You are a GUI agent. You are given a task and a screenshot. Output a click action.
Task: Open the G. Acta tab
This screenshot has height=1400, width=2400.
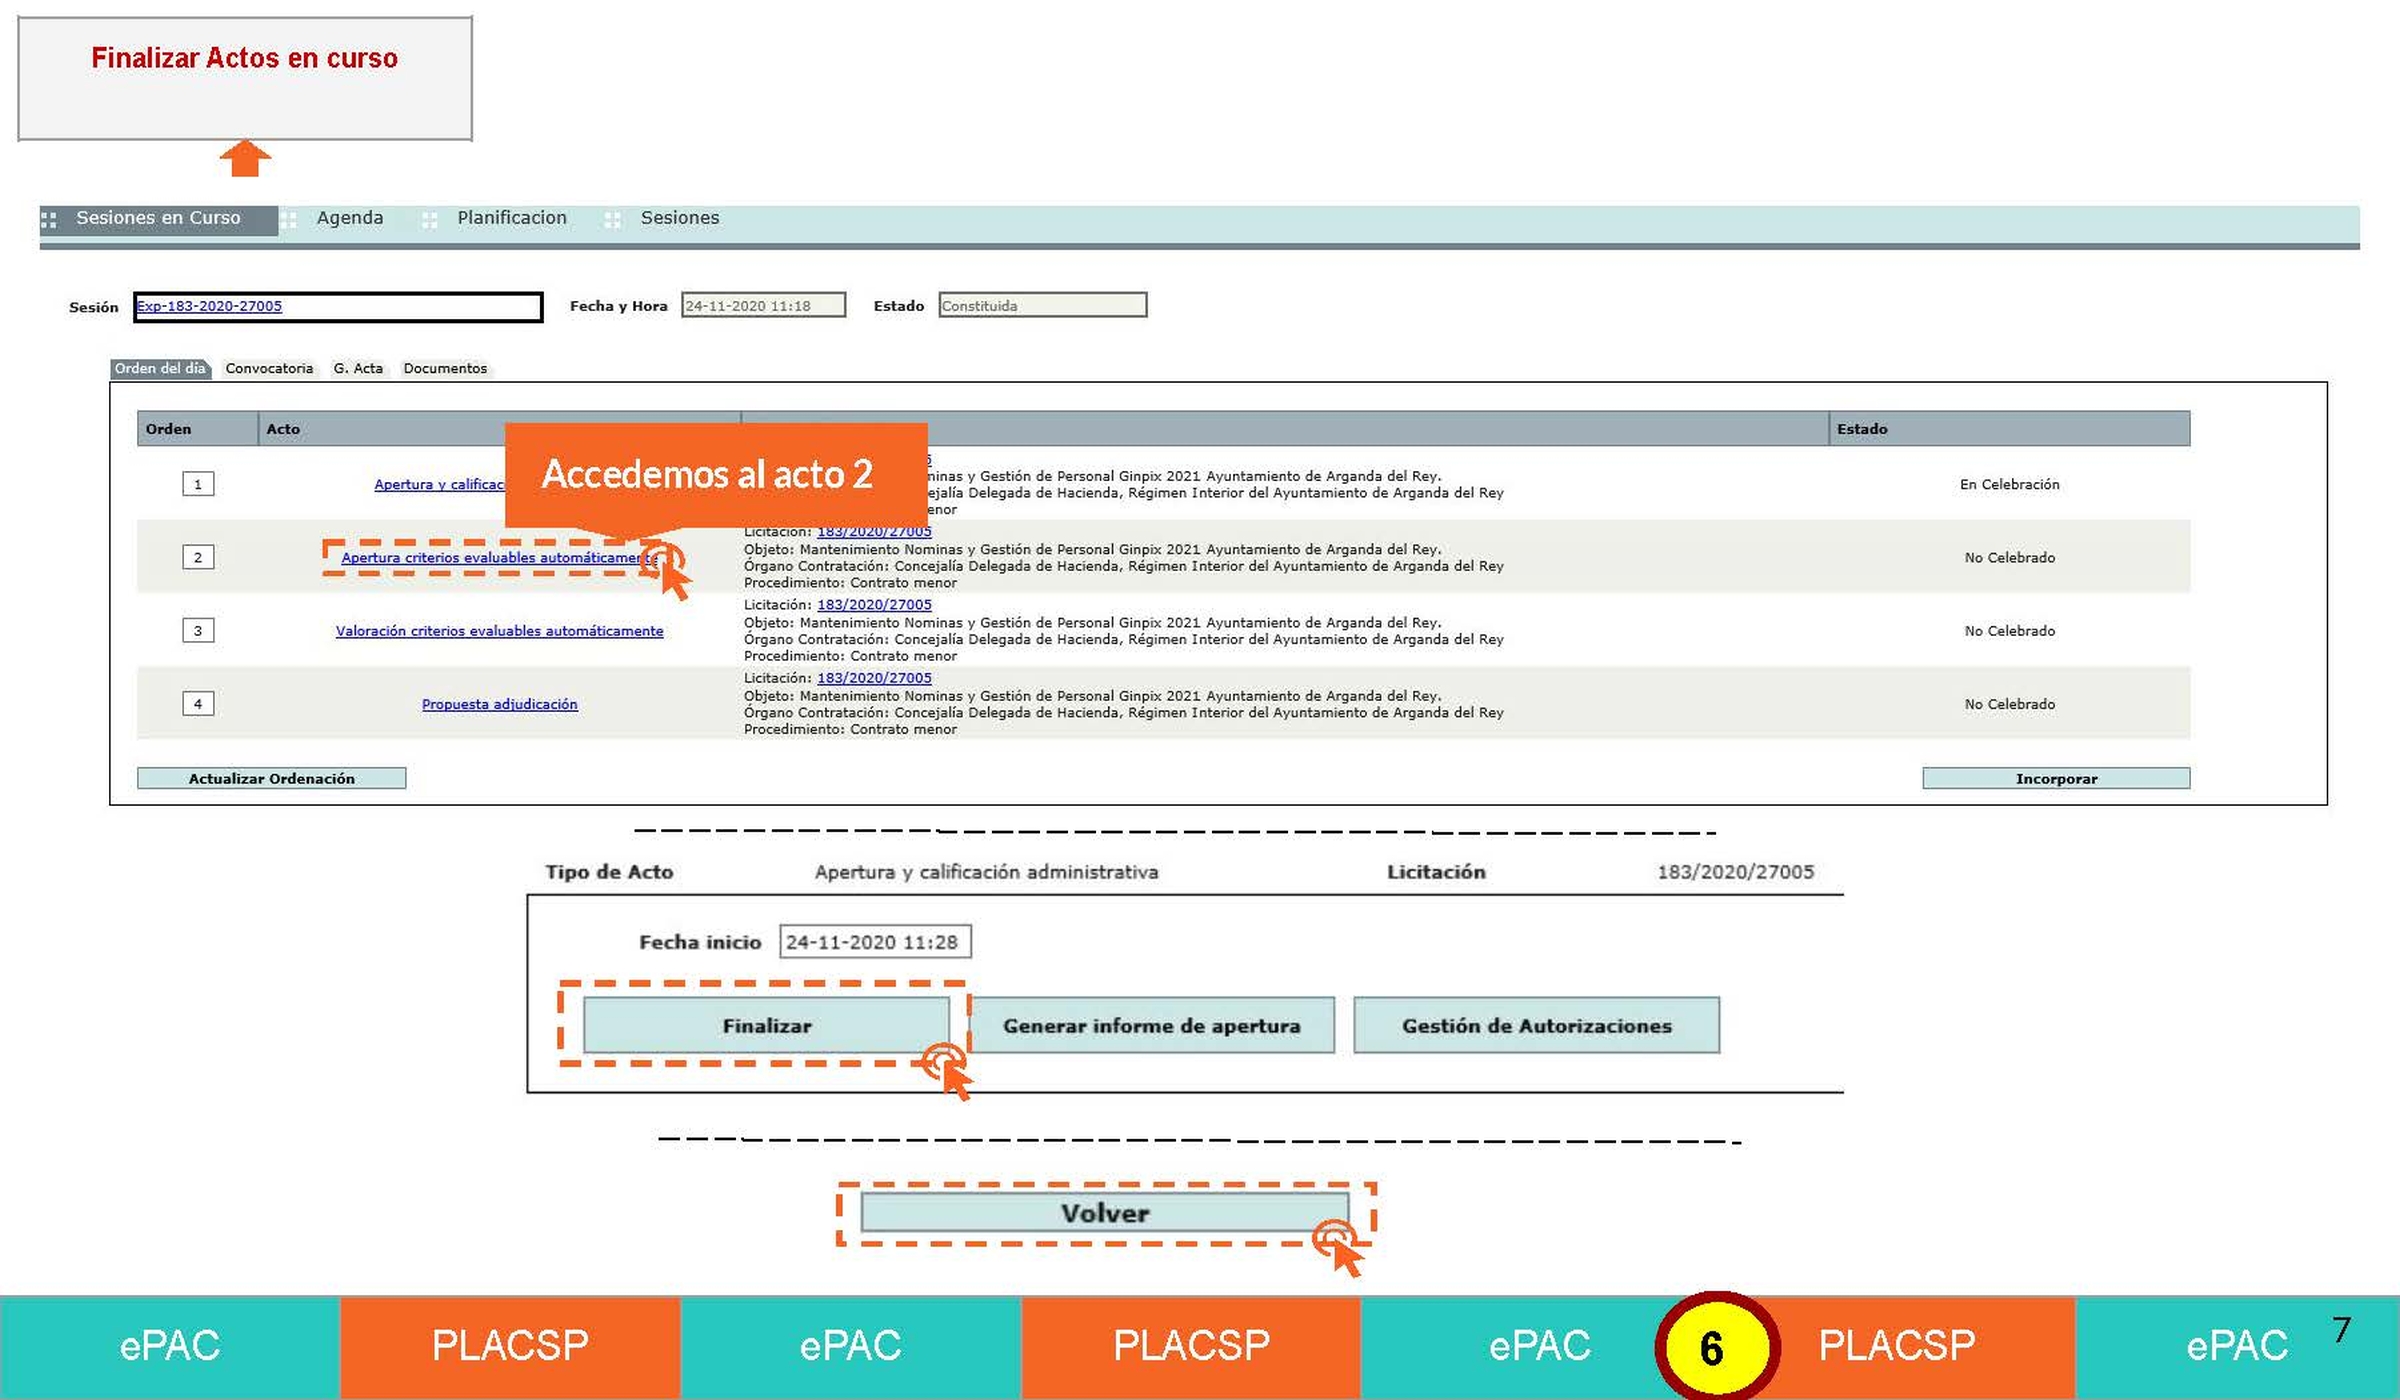point(358,368)
